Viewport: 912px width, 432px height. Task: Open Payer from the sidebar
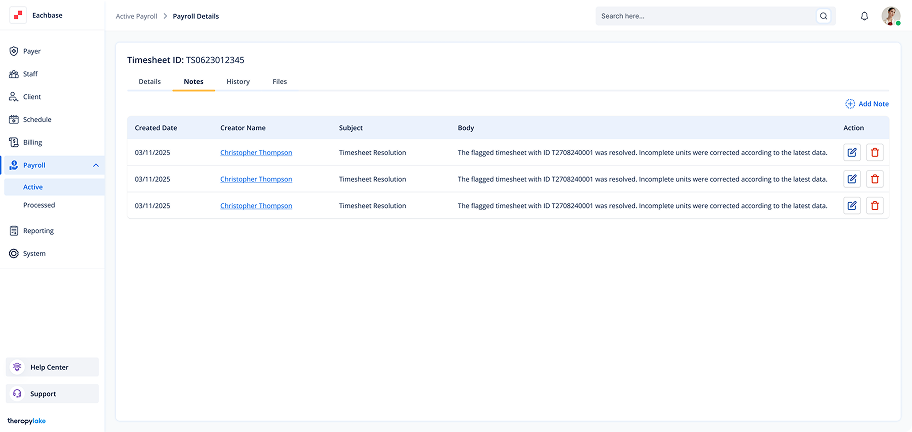click(32, 51)
